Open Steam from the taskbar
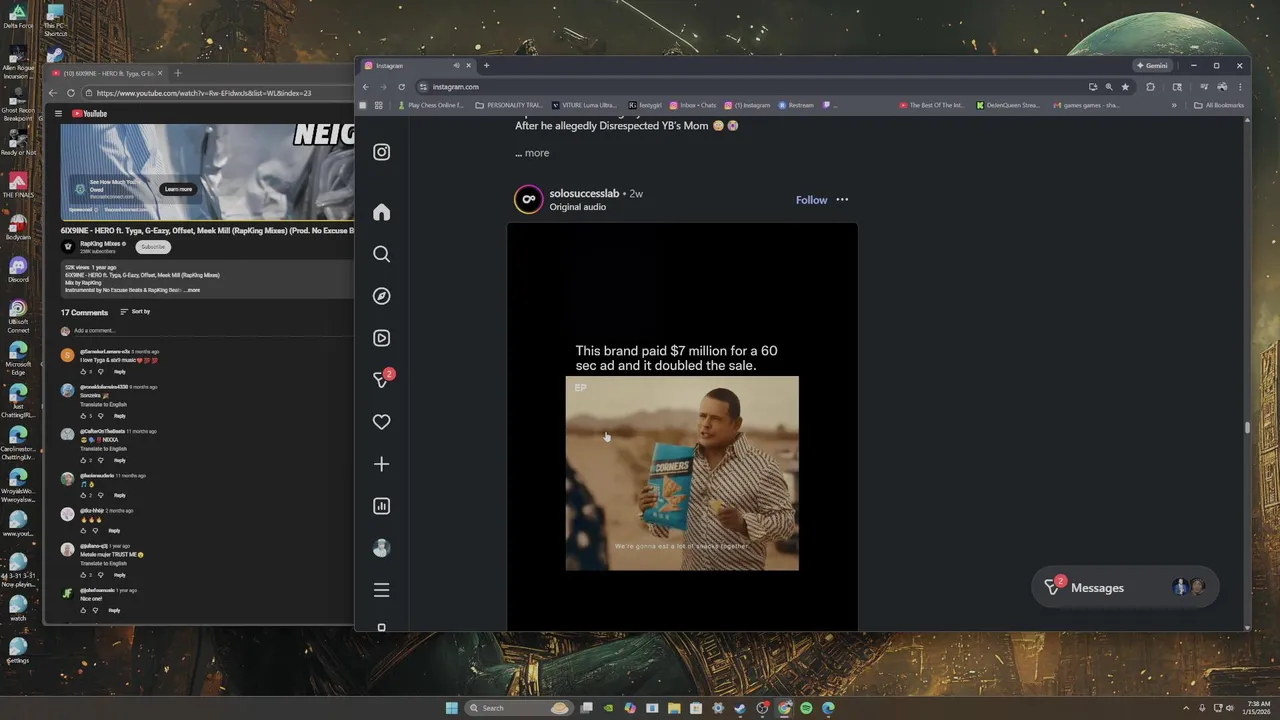The width and height of the screenshot is (1280, 720). click(x=740, y=708)
